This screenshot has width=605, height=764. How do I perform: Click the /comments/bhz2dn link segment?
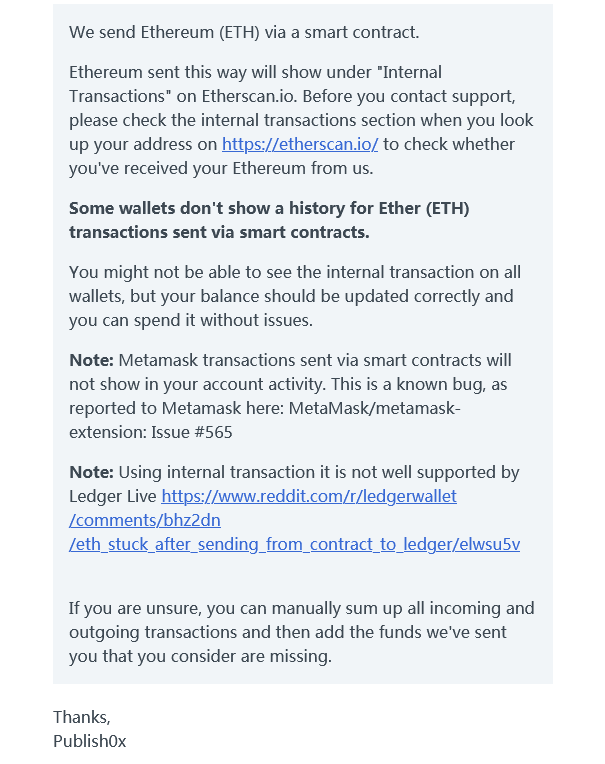145,520
